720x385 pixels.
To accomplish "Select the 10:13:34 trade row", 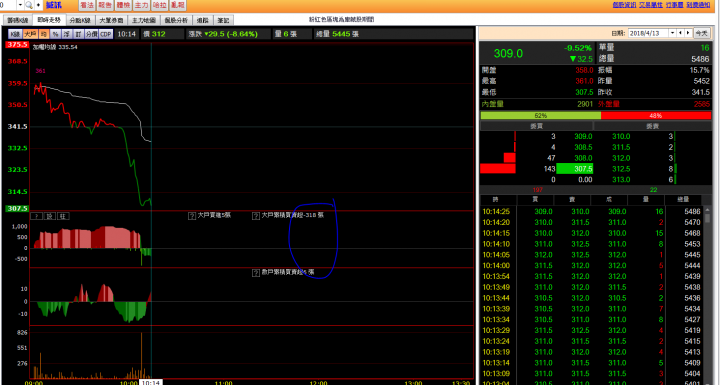I will [591, 319].
